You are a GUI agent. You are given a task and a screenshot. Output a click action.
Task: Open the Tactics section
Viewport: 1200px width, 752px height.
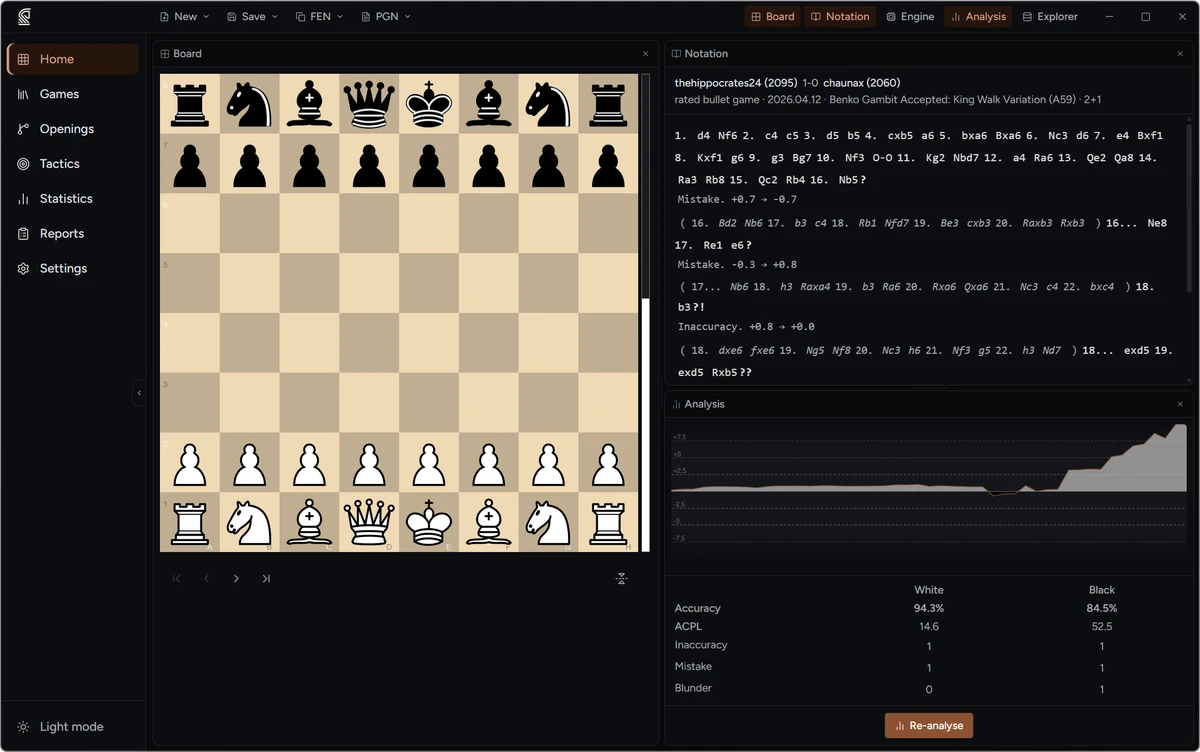tap(73, 164)
